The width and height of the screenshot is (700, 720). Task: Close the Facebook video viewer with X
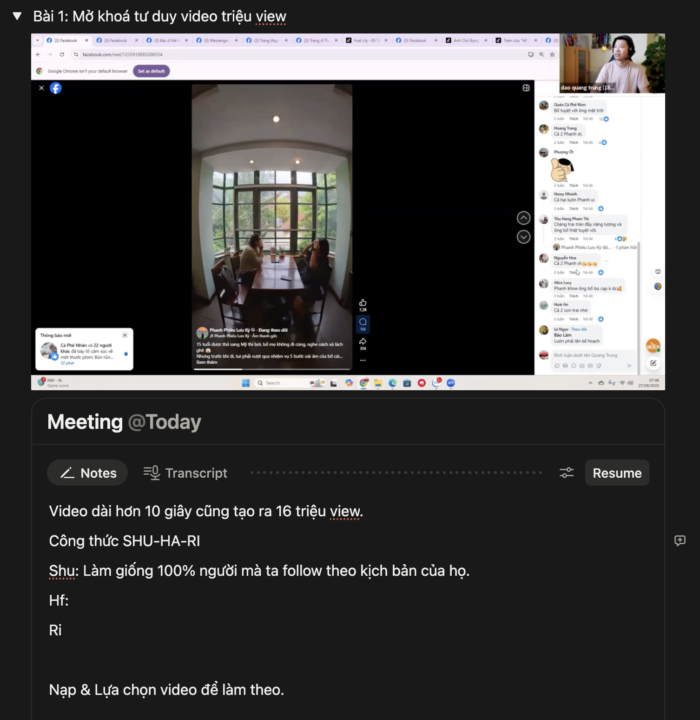click(41, 88)
